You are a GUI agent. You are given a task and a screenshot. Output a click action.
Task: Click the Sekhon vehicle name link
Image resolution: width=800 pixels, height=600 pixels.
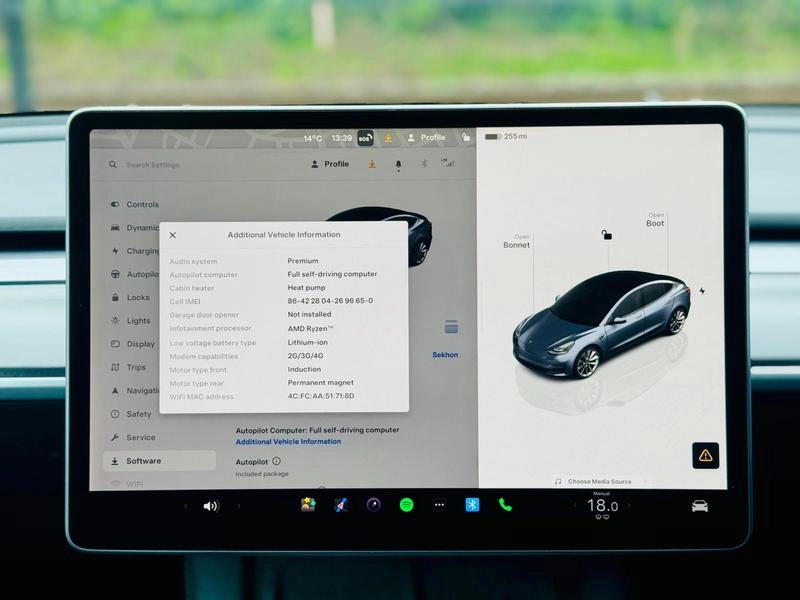445,355
